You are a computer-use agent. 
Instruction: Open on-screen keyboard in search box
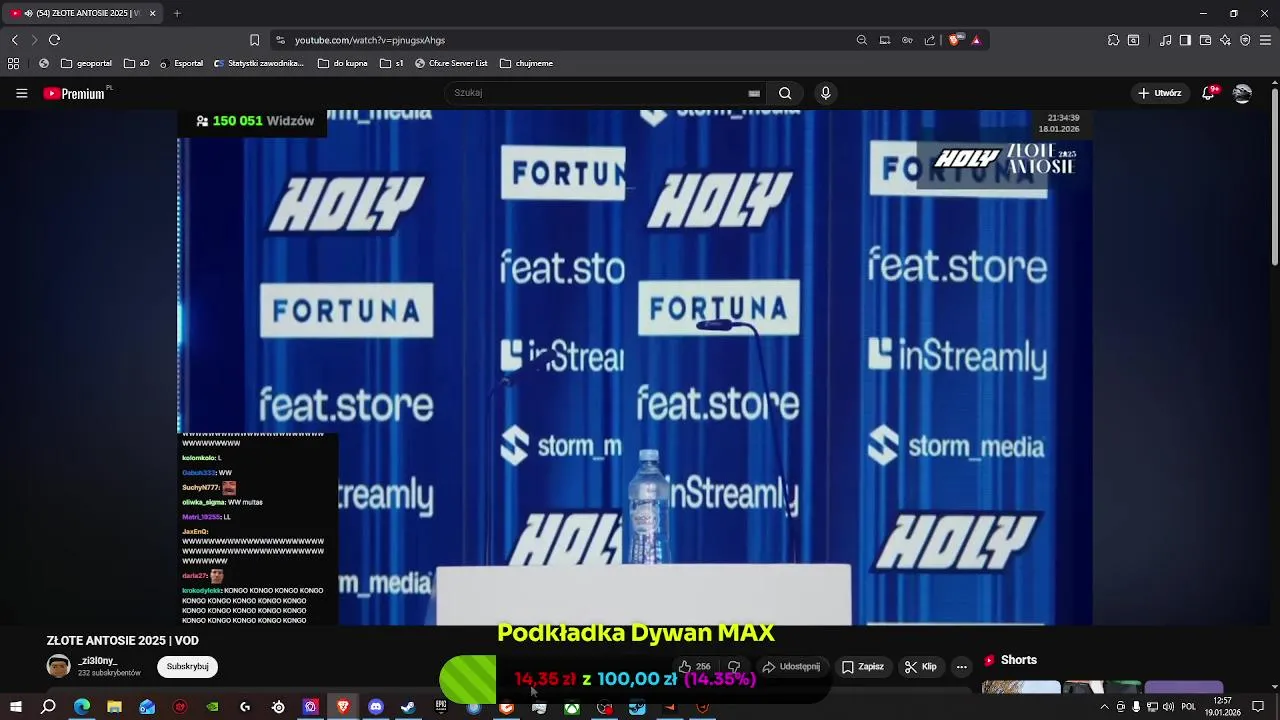coord(754,93)
